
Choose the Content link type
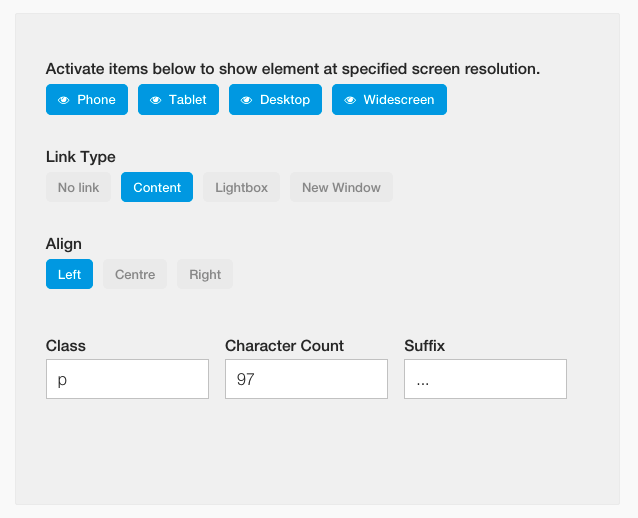[x=157, y=187]
